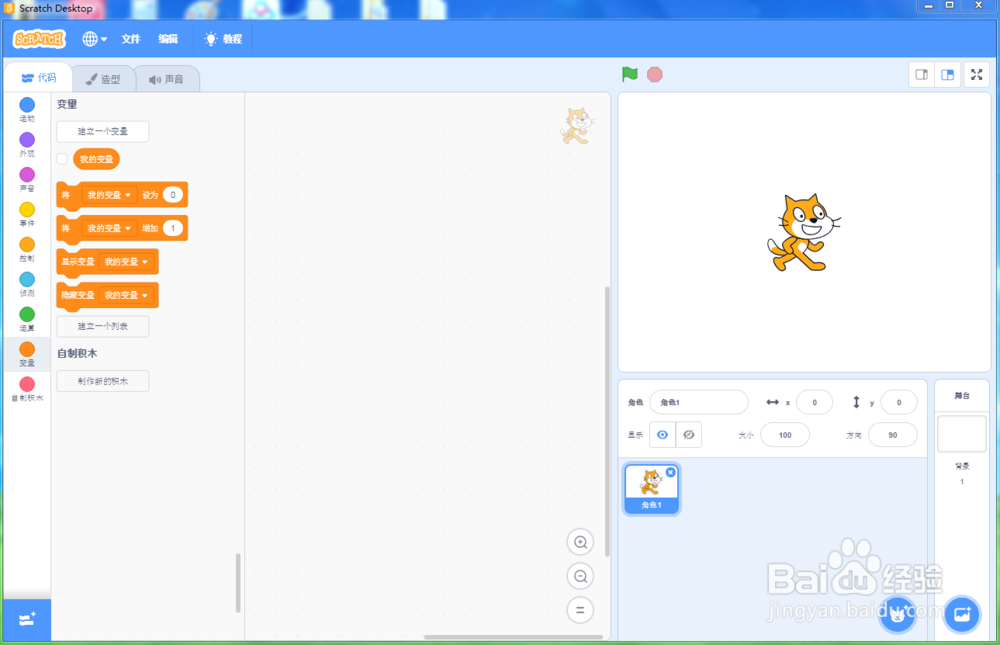Open dropdown in 隐藏变量 block
Viewport: 1000px width, 645px height.
click(x=126, y=295)
